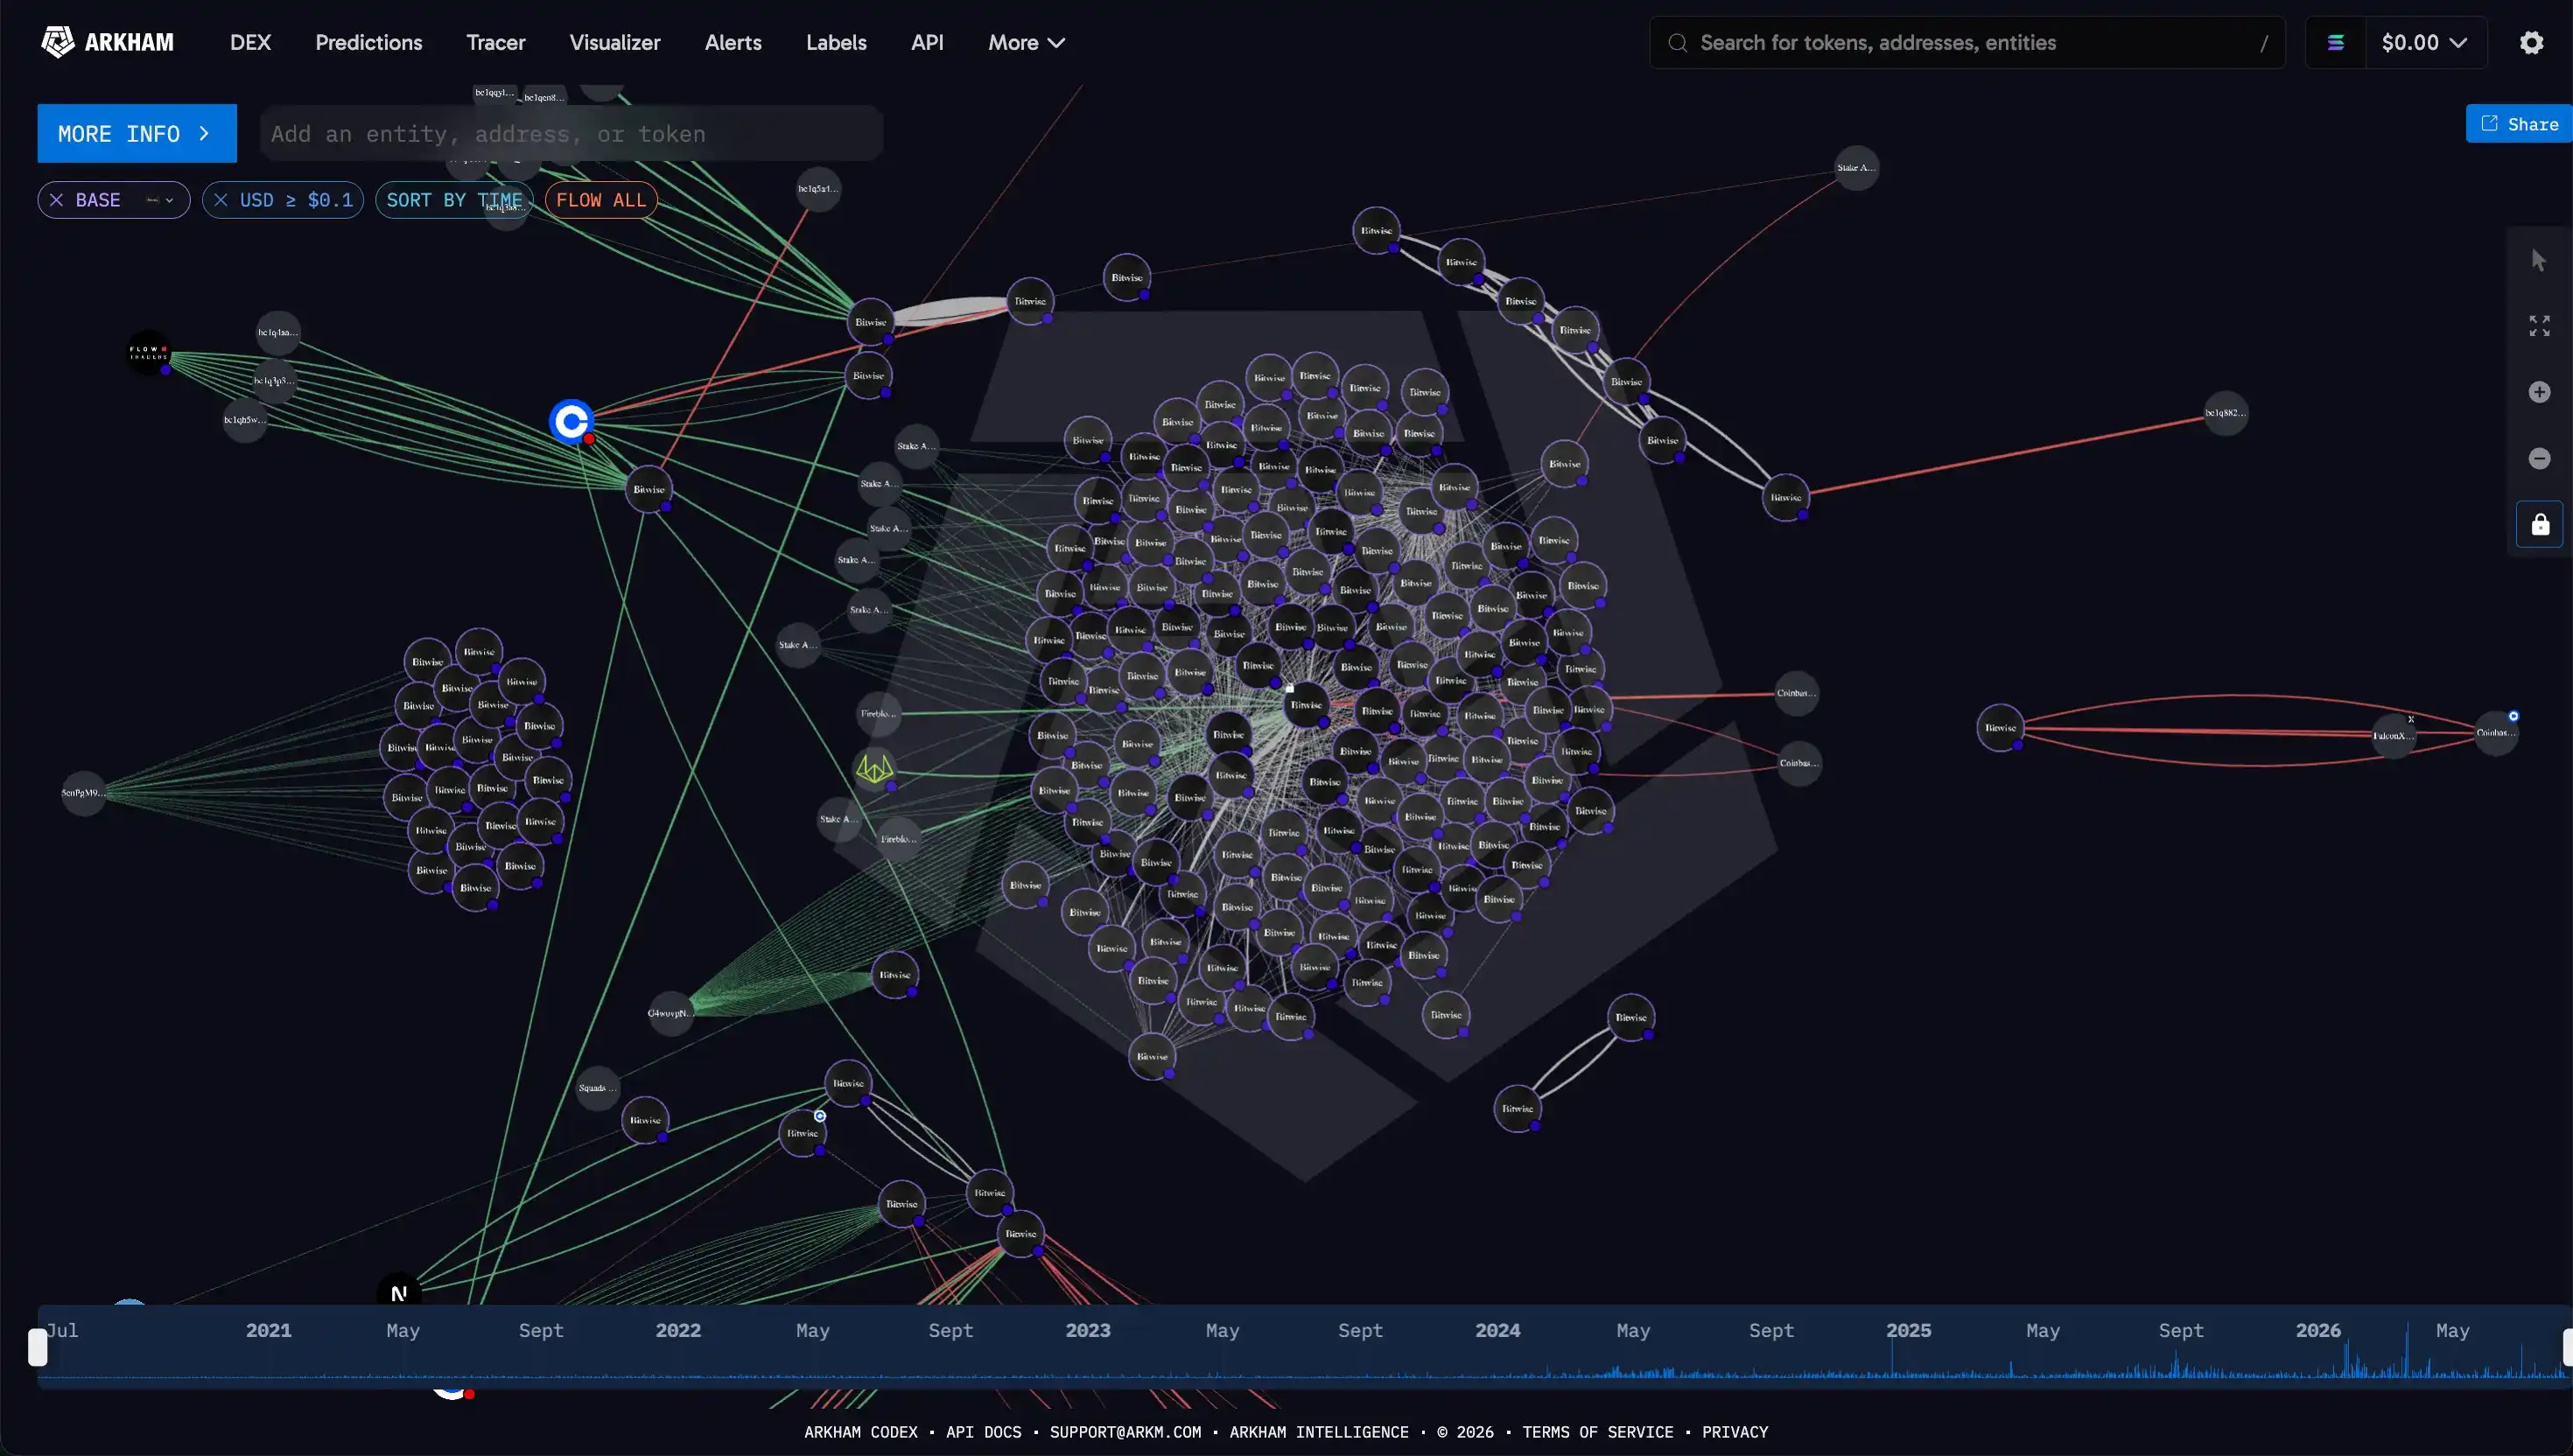
Task: Click the Share button
Action: pyautogui.click(x=2519, y=124)
